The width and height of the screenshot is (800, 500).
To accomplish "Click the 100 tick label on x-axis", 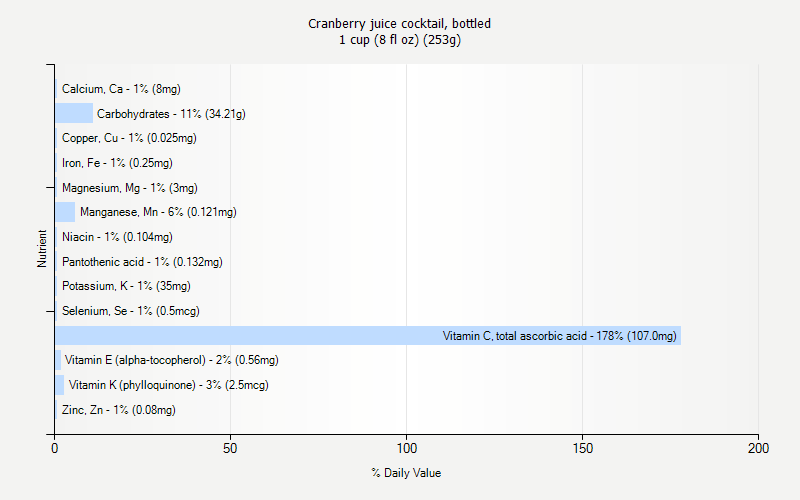I will (x=407, y=448).
